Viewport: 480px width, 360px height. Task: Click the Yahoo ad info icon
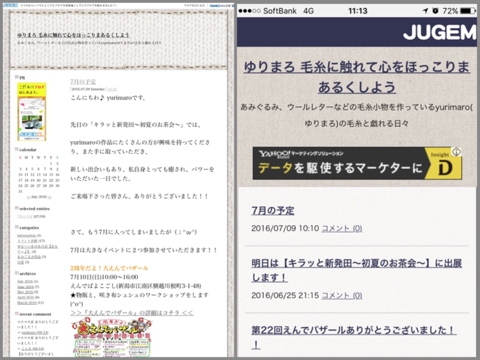[x=457, y=152]
